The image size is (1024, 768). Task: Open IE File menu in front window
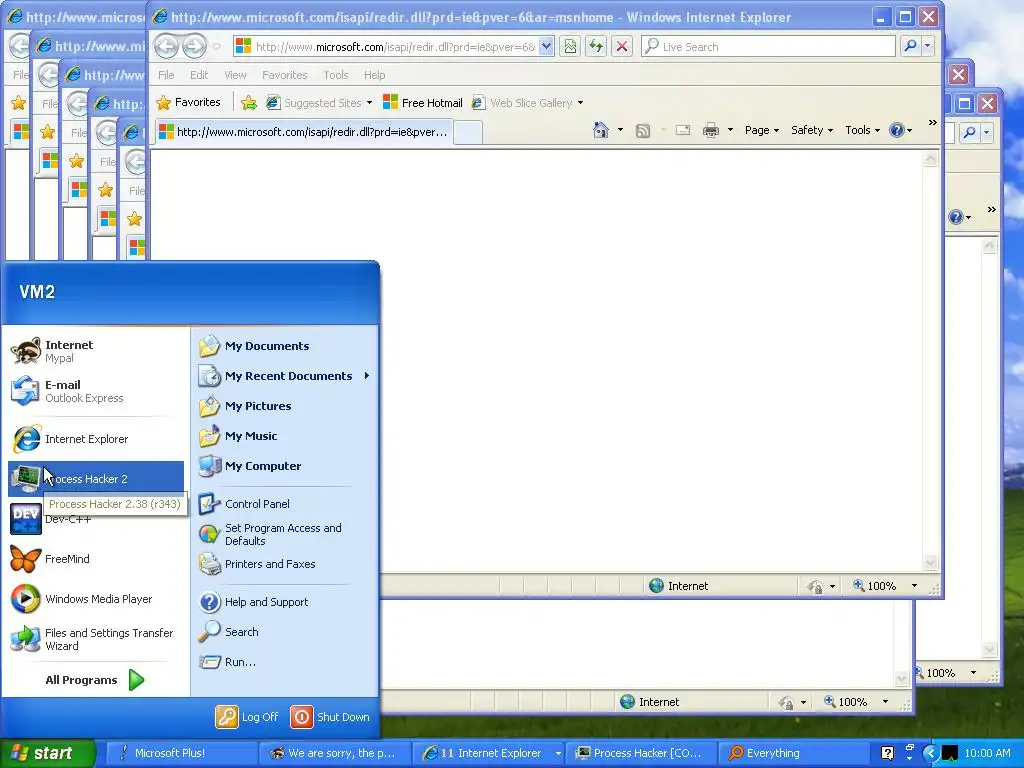tap(166, 75)
